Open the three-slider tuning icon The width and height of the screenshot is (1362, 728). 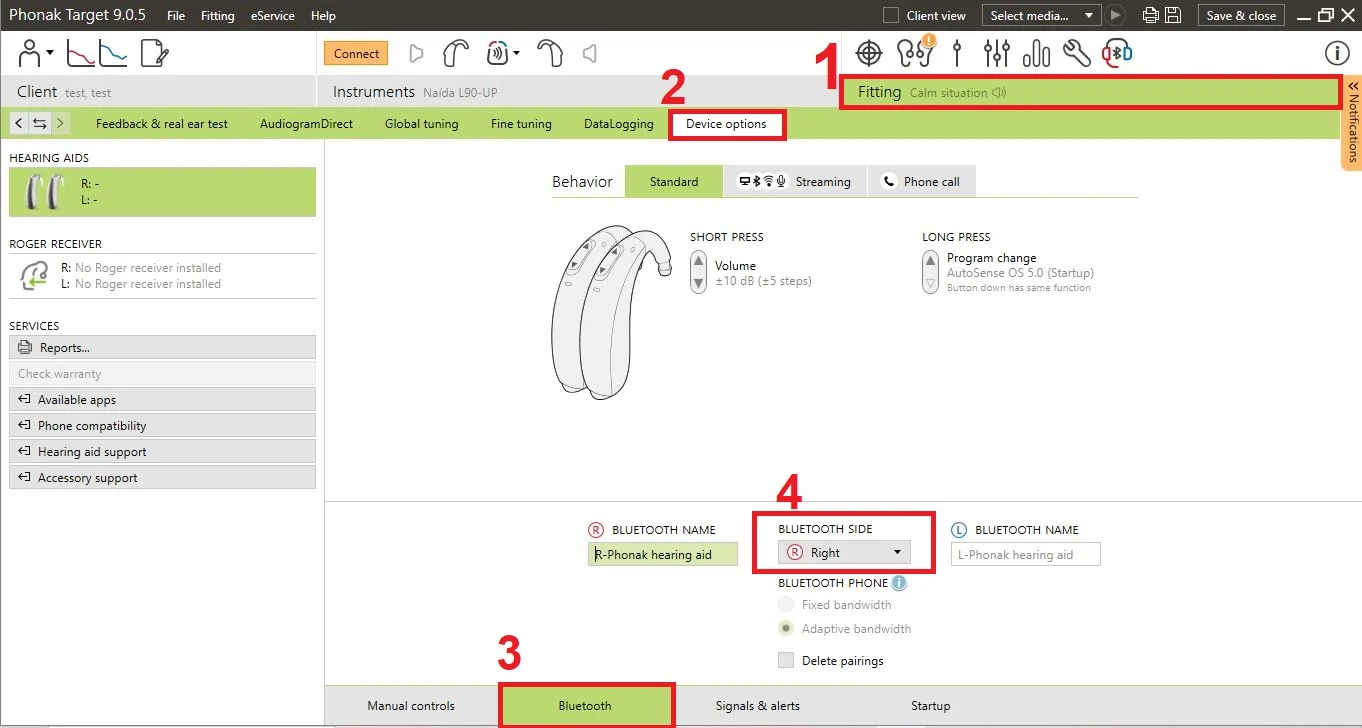pyautogui.click(x=997, y=53)
